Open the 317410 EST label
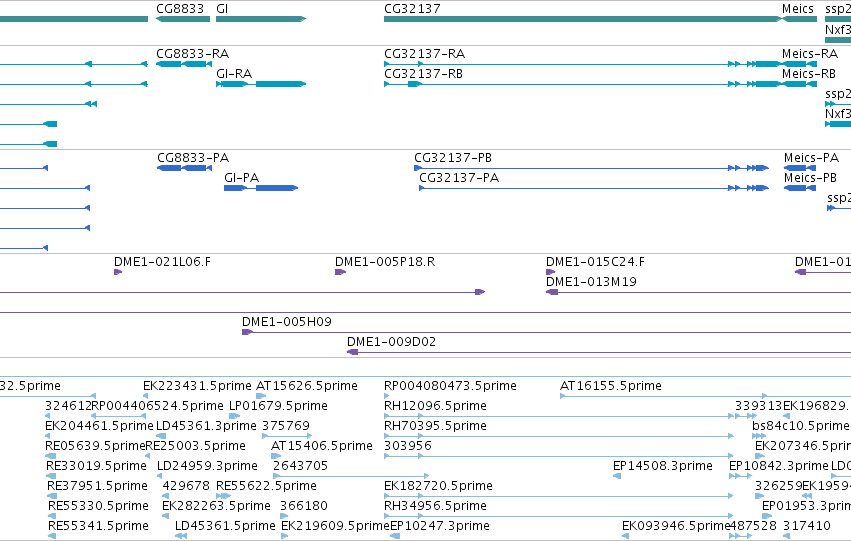 coord(806,526)
